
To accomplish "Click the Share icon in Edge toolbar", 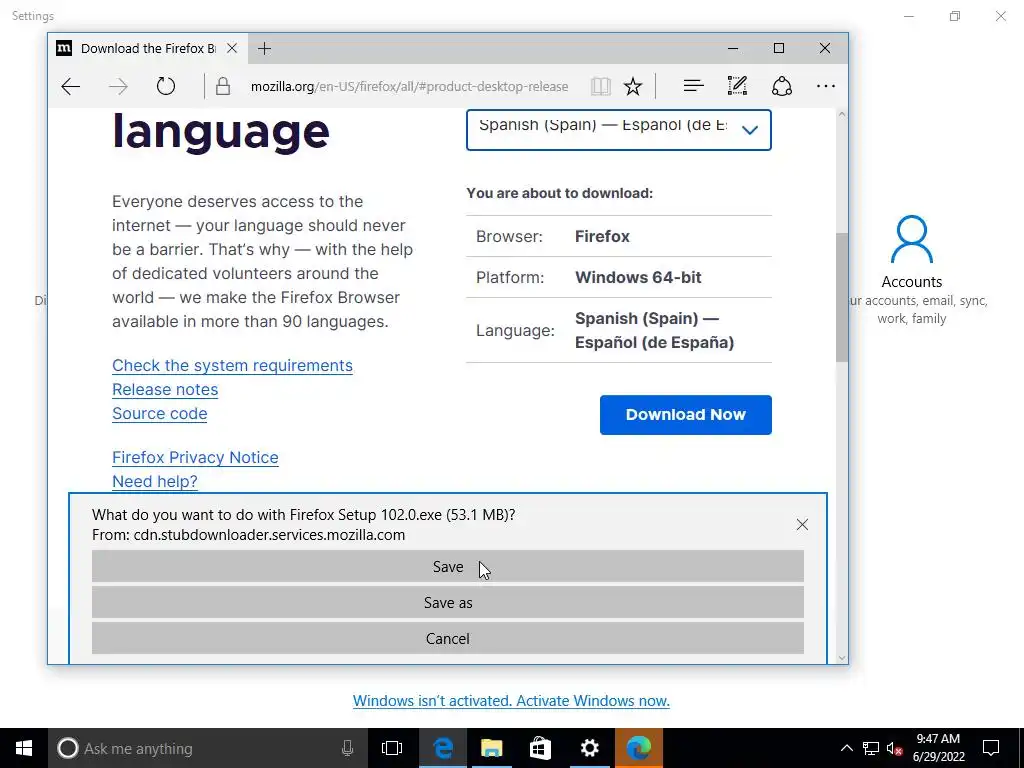I will (x=782, y=86).
